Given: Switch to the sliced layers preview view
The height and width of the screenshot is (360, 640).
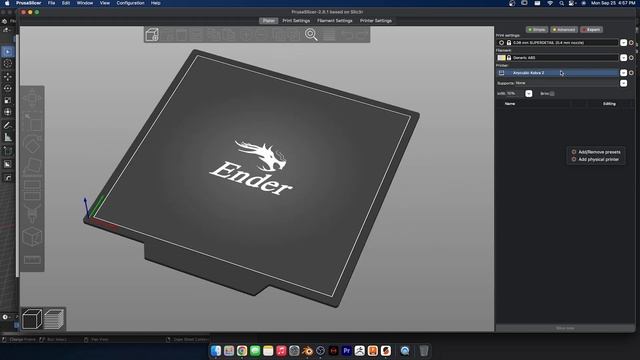Looking at the screenshot, I should pos(54,319).
